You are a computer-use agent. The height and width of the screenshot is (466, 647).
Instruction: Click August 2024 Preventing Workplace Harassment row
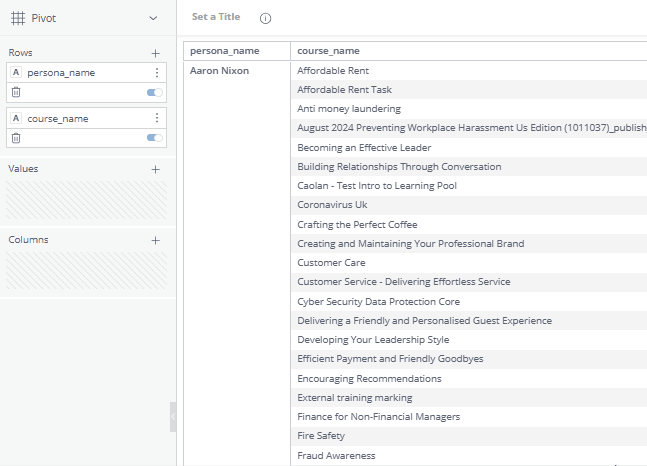coord(469,128)
